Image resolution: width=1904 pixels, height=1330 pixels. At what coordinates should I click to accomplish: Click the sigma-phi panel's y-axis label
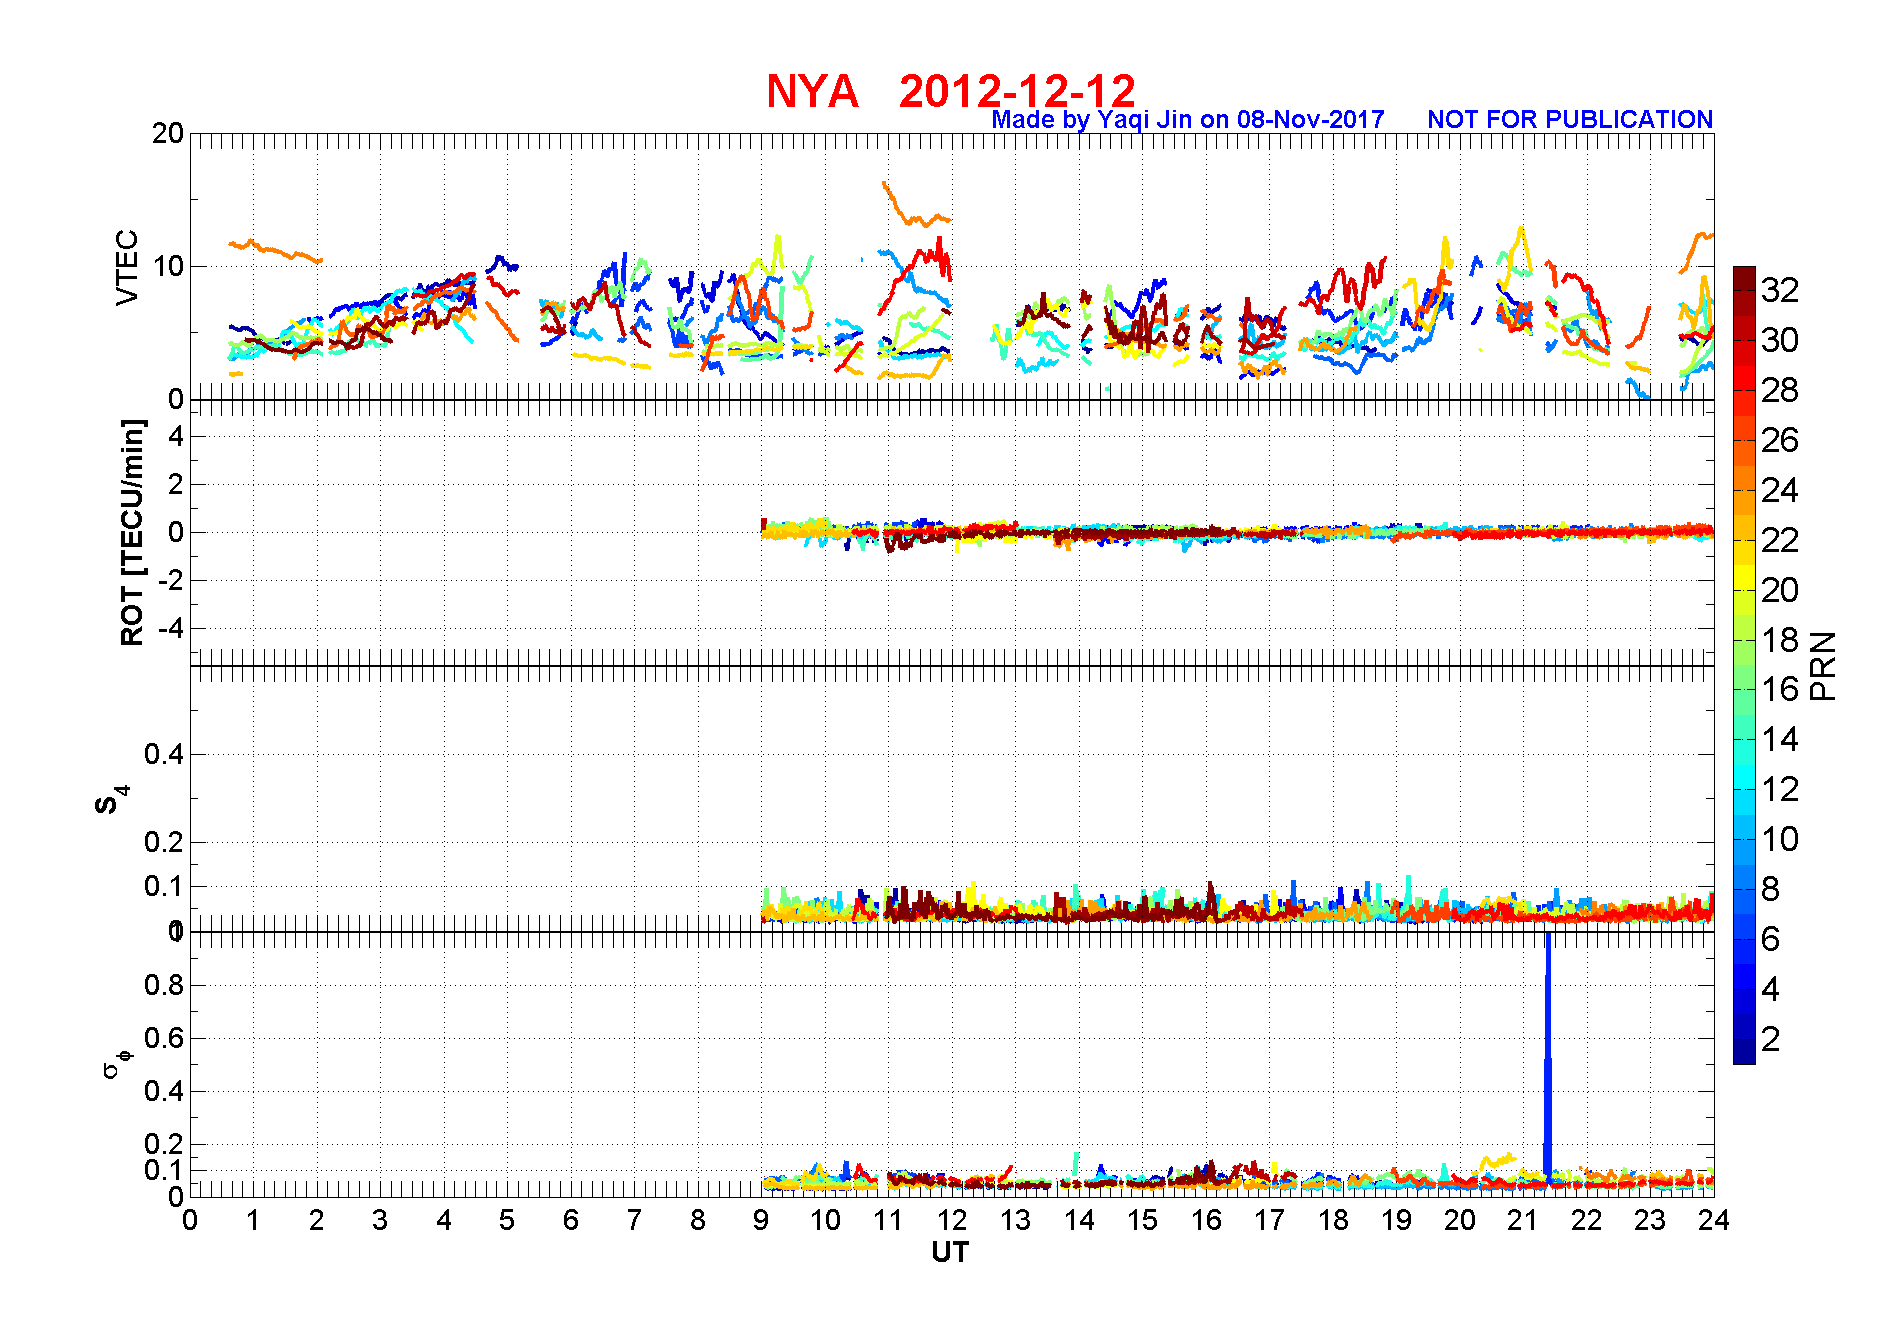117,1064
